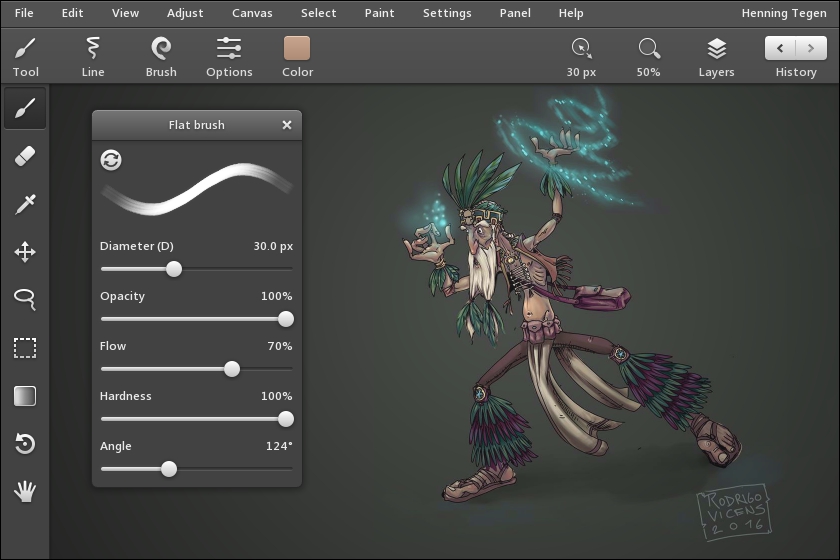The height and width of the screenshot is (560, 840).
Task: Select the paintbrush tool in the left sidebar
Action: point(25,108)
